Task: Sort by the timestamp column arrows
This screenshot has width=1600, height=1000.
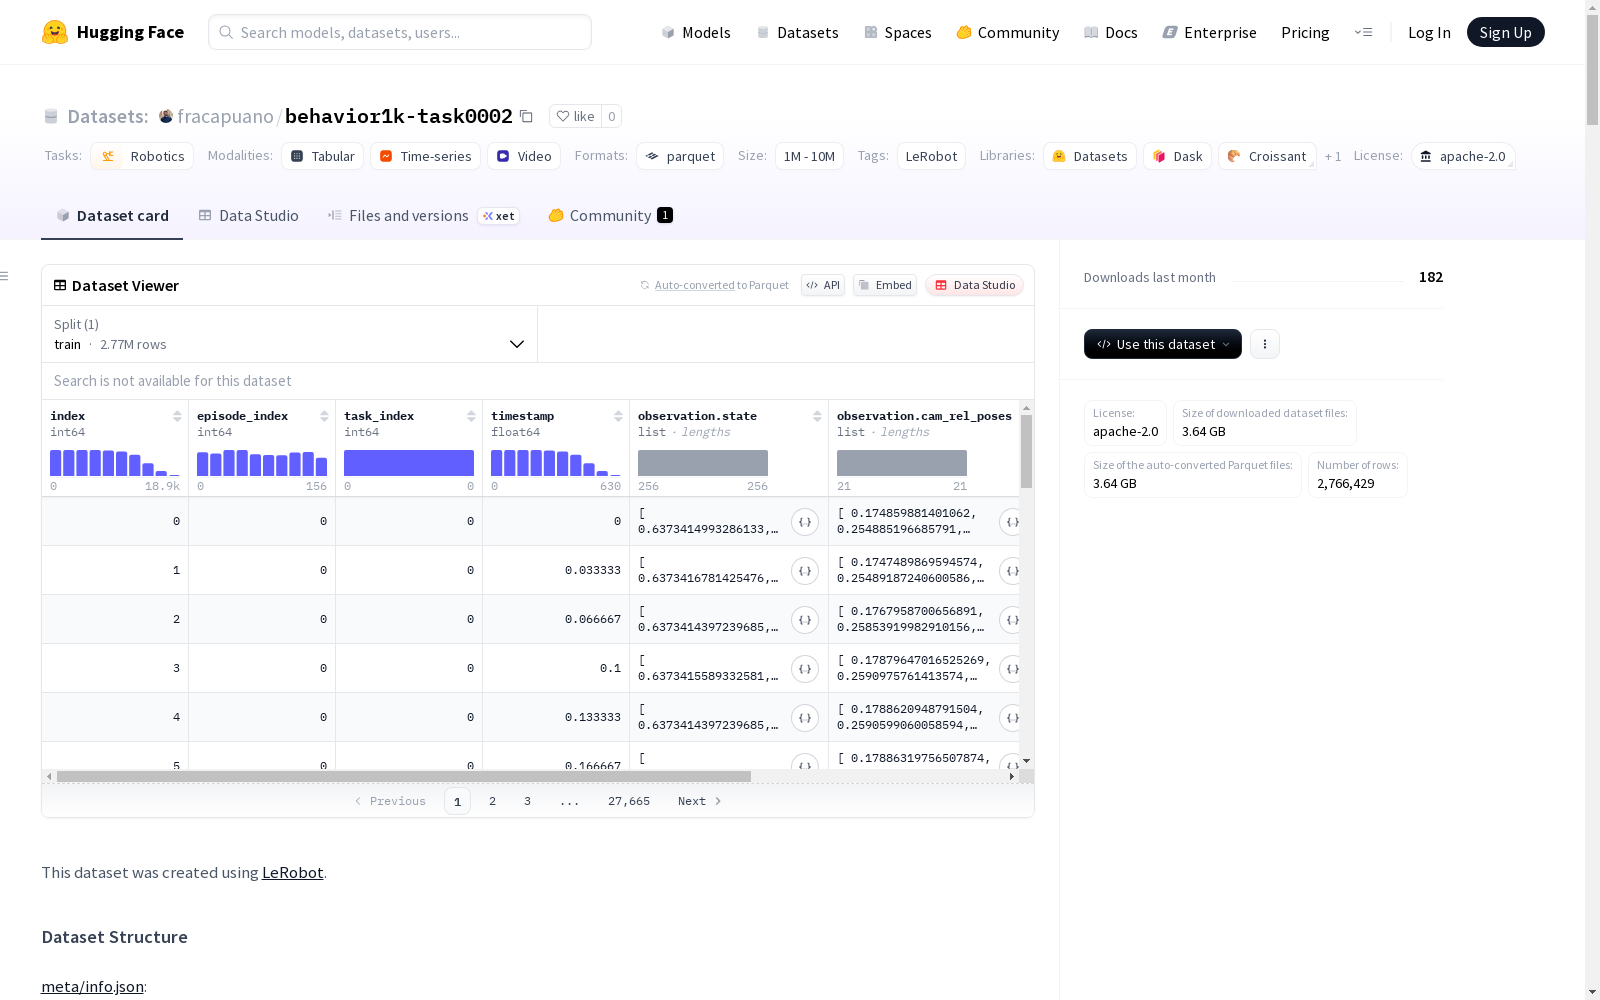Action: point(618,416)
